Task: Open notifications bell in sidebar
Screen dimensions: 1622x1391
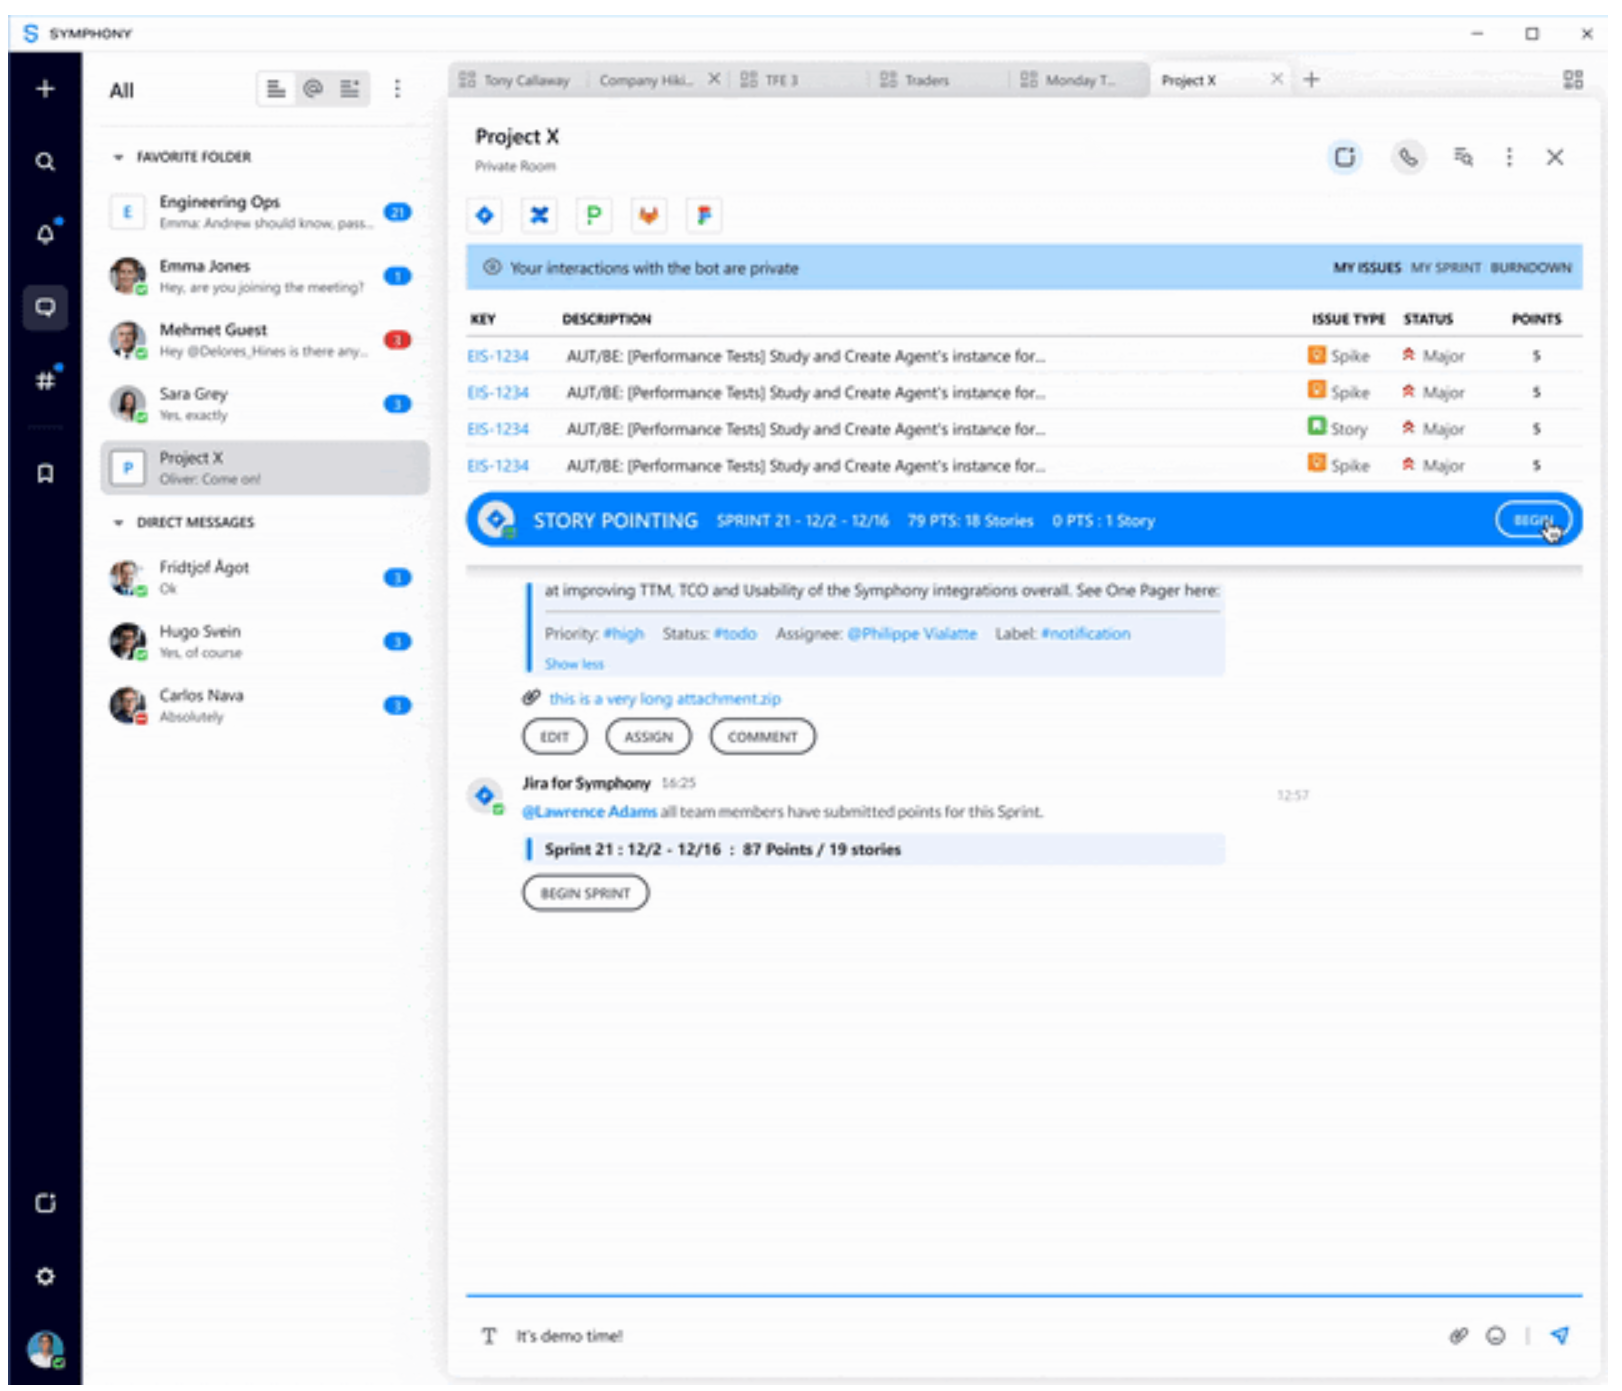Action: [x=45, y=234]
